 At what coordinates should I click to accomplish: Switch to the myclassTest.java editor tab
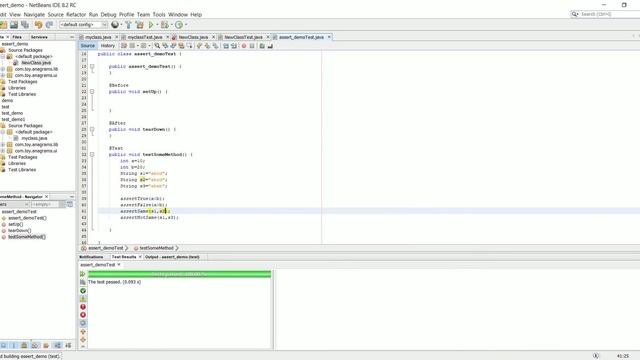tap(144, 37)
